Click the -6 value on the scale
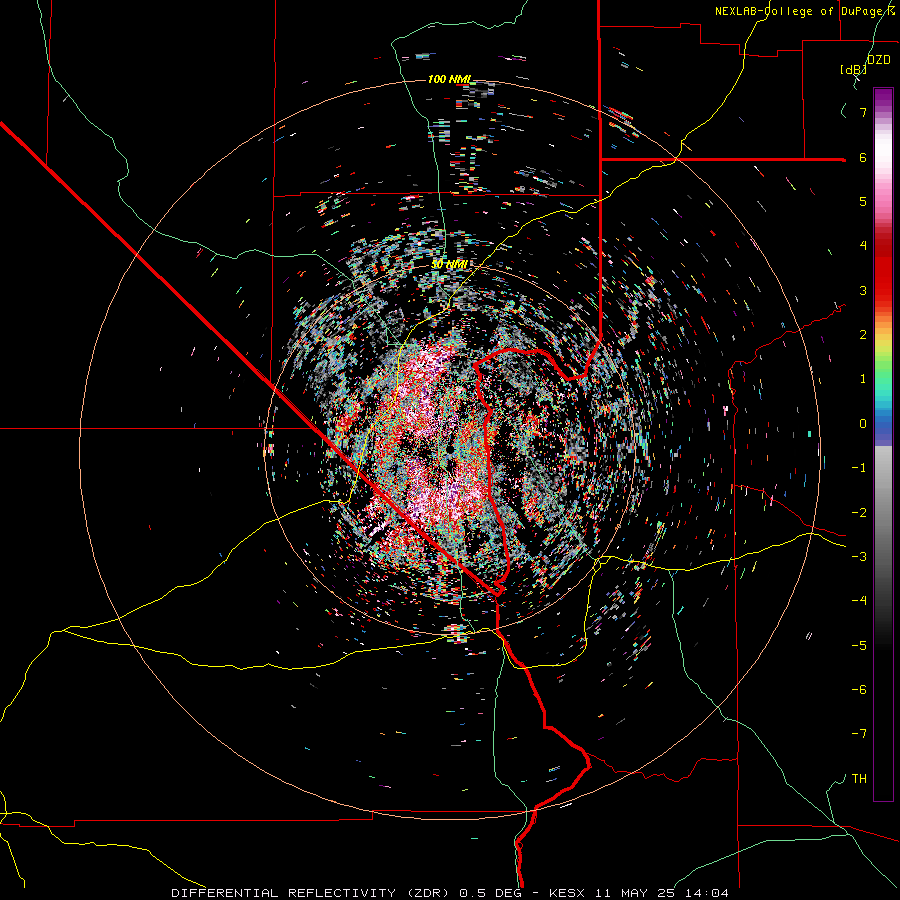Screen dimensions: 900x900 (x=859, y=689)
